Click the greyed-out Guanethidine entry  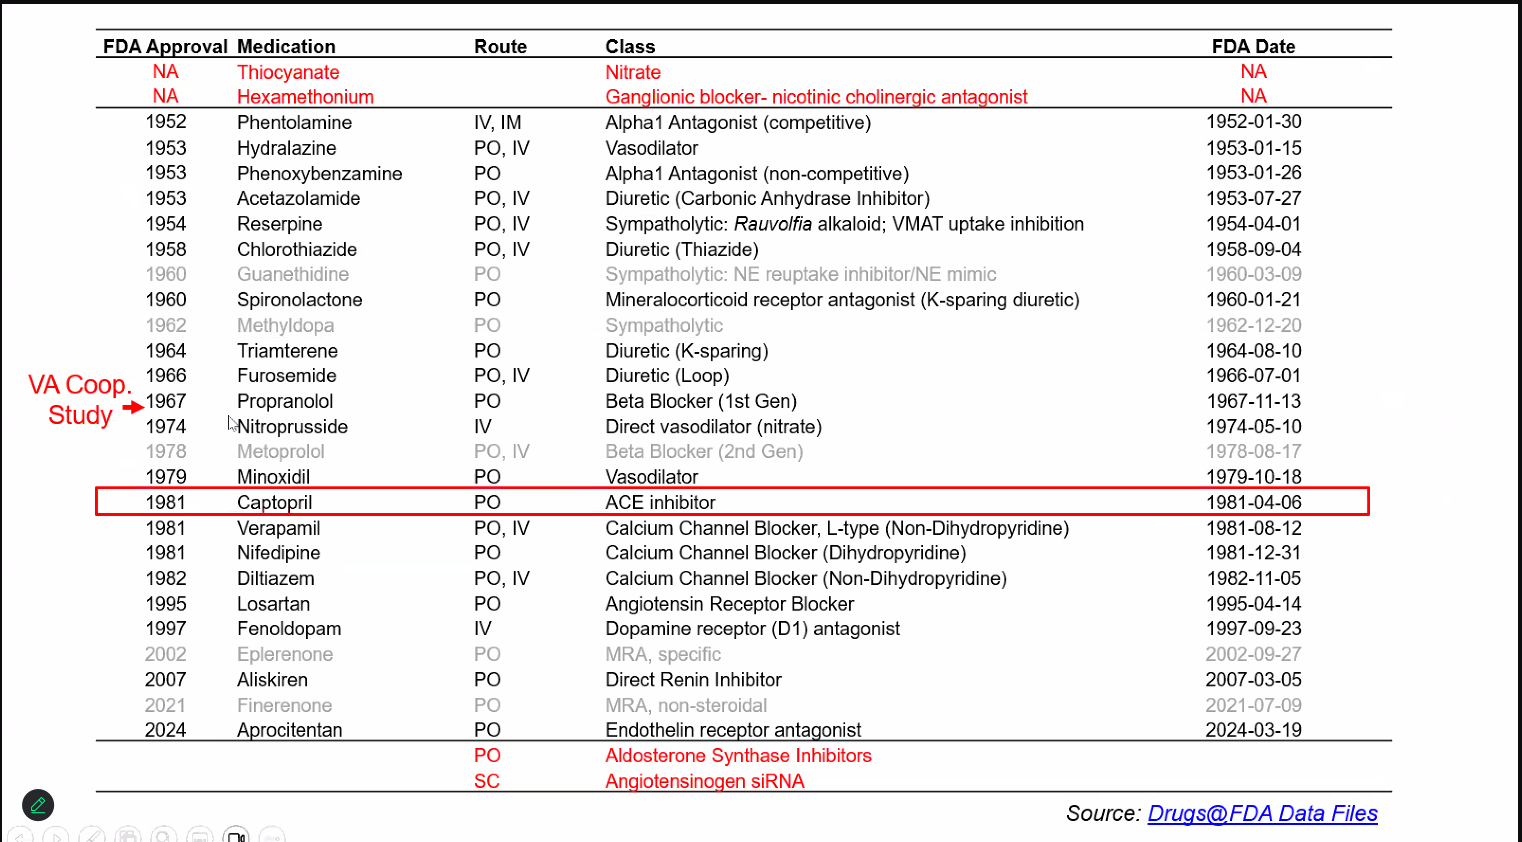pyautogui.click(x=293, y=274)
